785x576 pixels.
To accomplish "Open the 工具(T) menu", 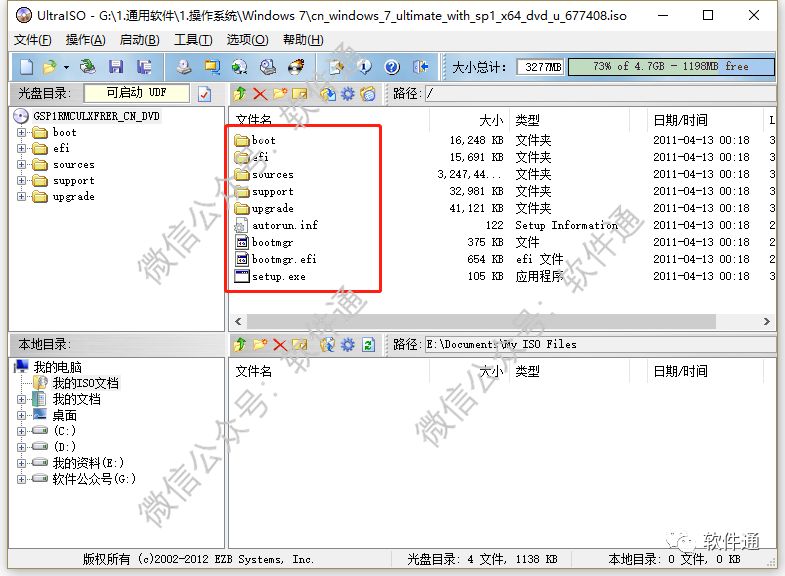I will (x=193, y=40).
